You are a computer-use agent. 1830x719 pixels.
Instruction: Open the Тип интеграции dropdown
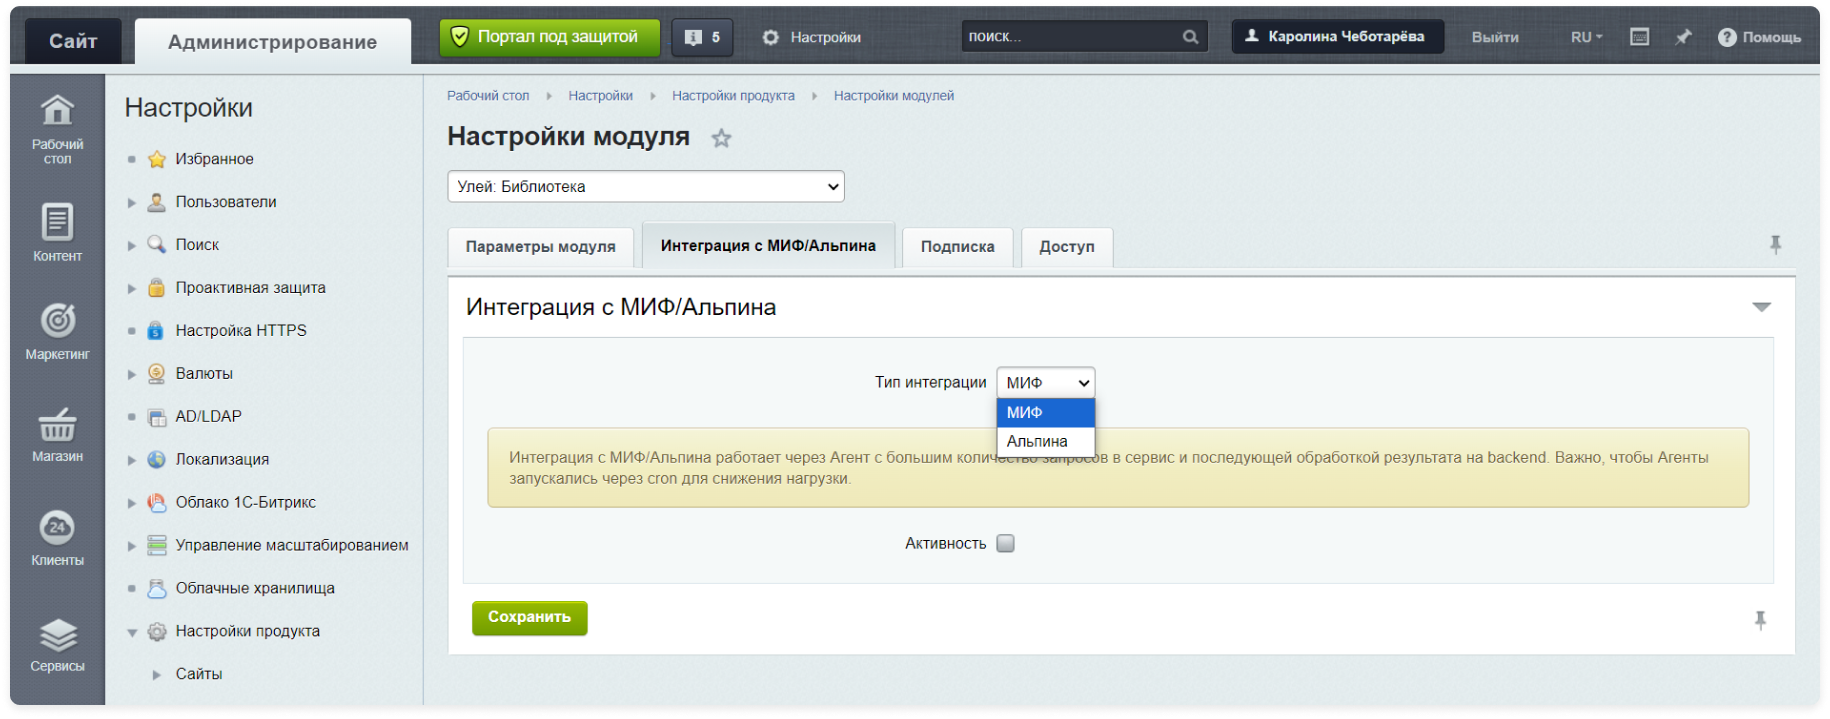1046,383
